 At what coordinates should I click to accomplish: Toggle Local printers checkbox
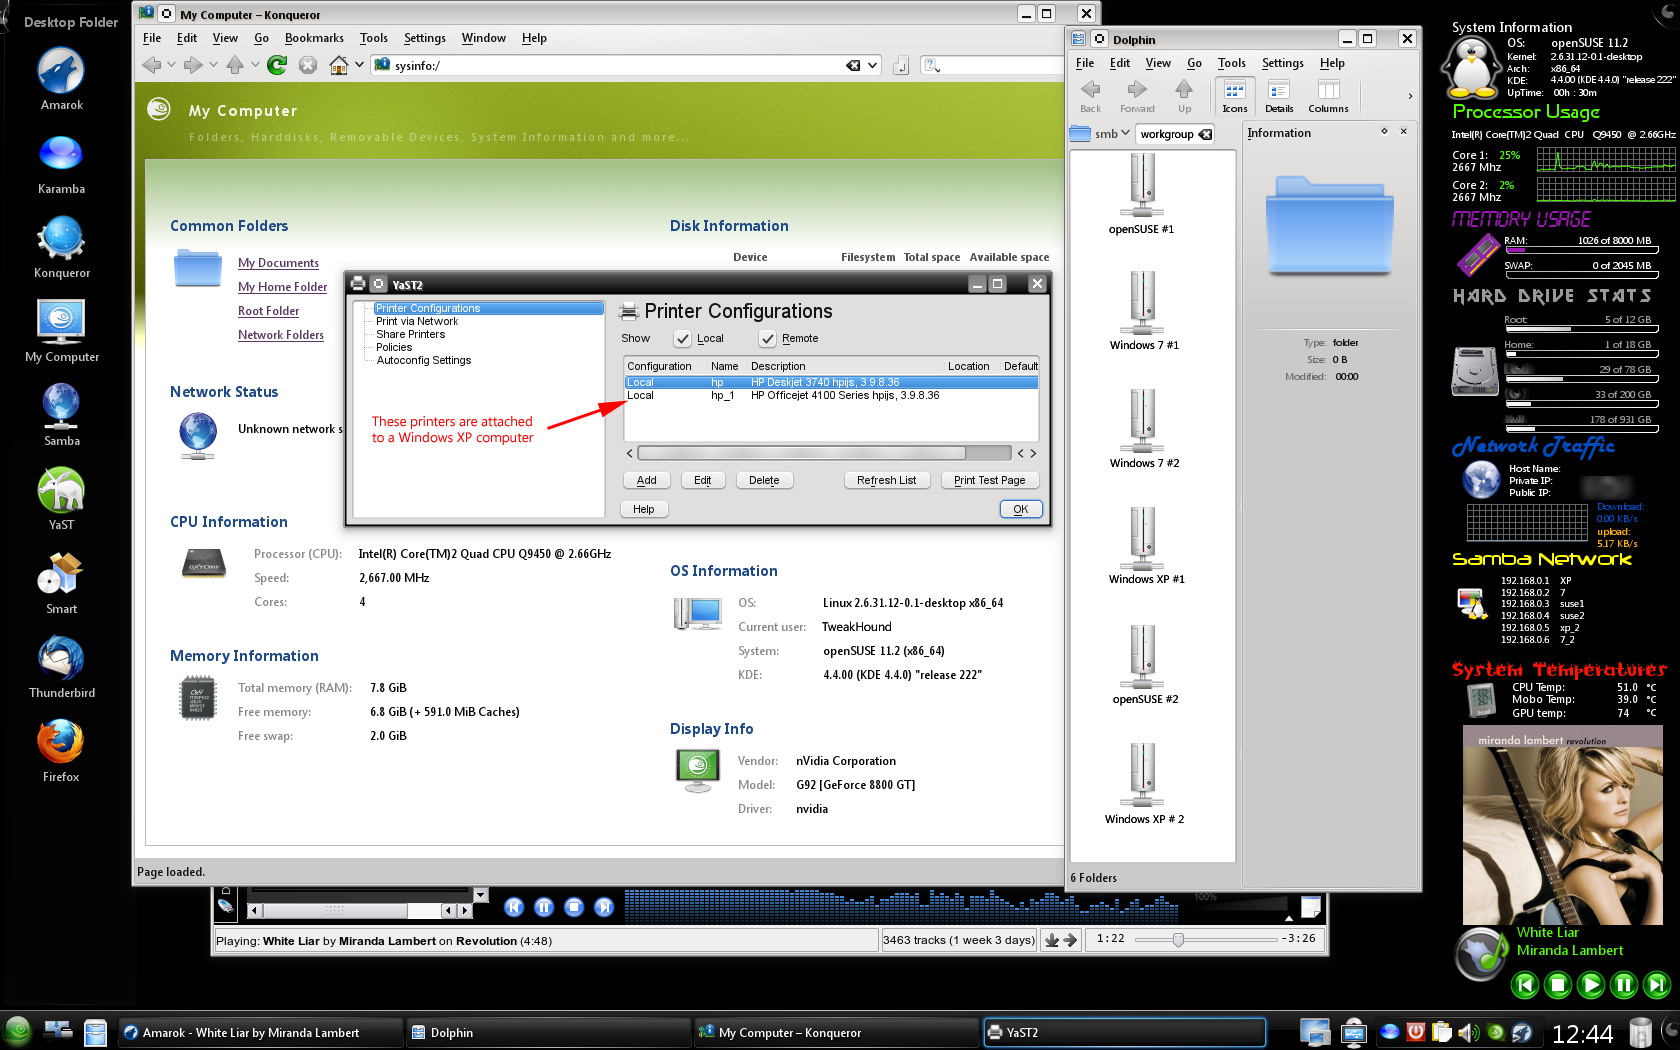point(683,339)
